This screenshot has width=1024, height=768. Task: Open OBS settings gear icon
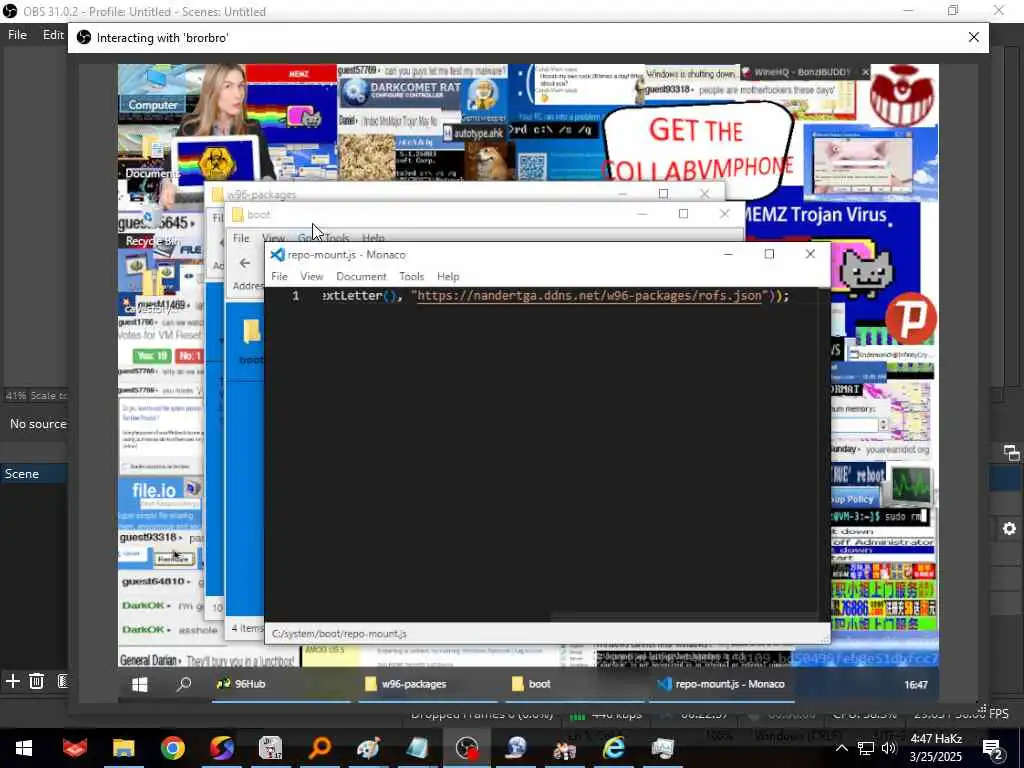click(x=1010, y=528)
